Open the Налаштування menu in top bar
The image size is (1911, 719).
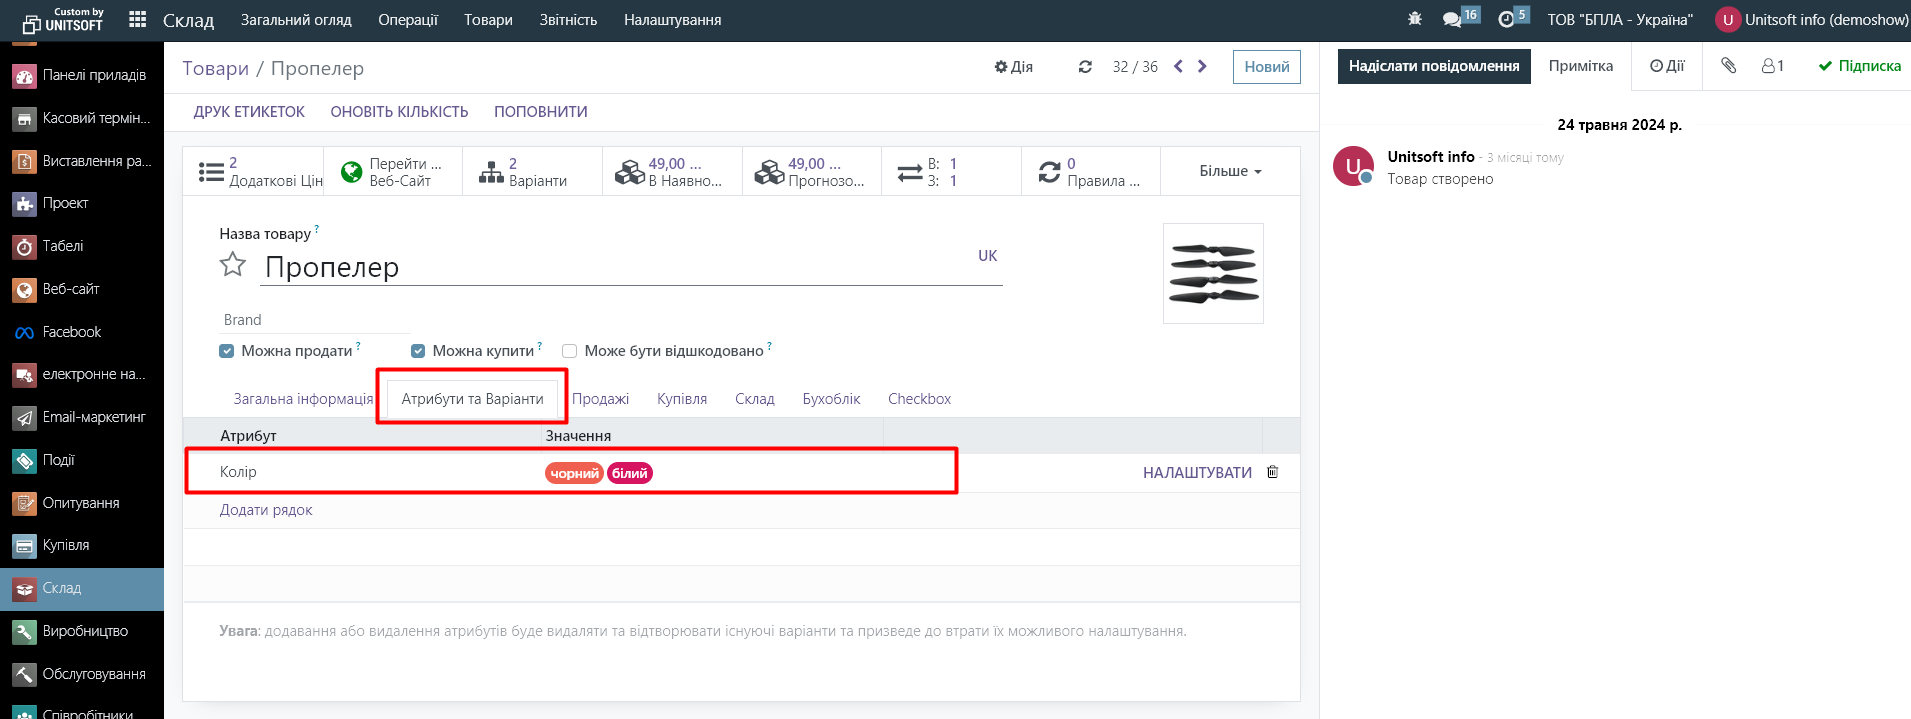672,20
